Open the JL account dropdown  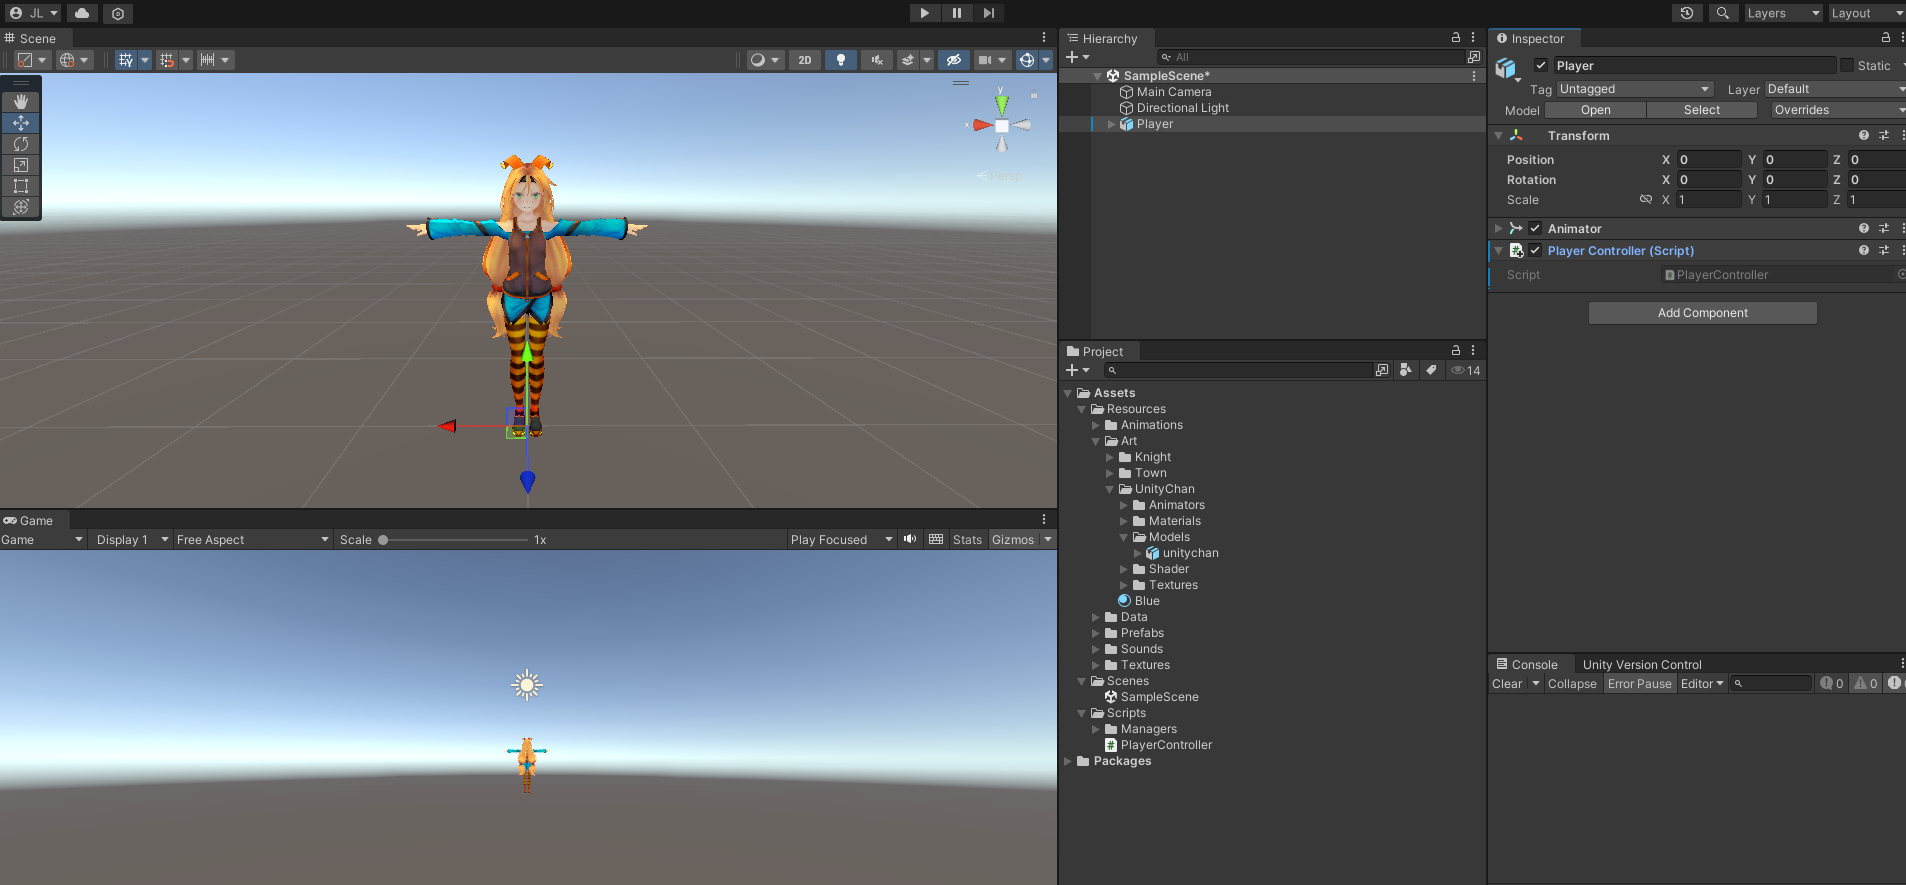[x=34, y=13]
